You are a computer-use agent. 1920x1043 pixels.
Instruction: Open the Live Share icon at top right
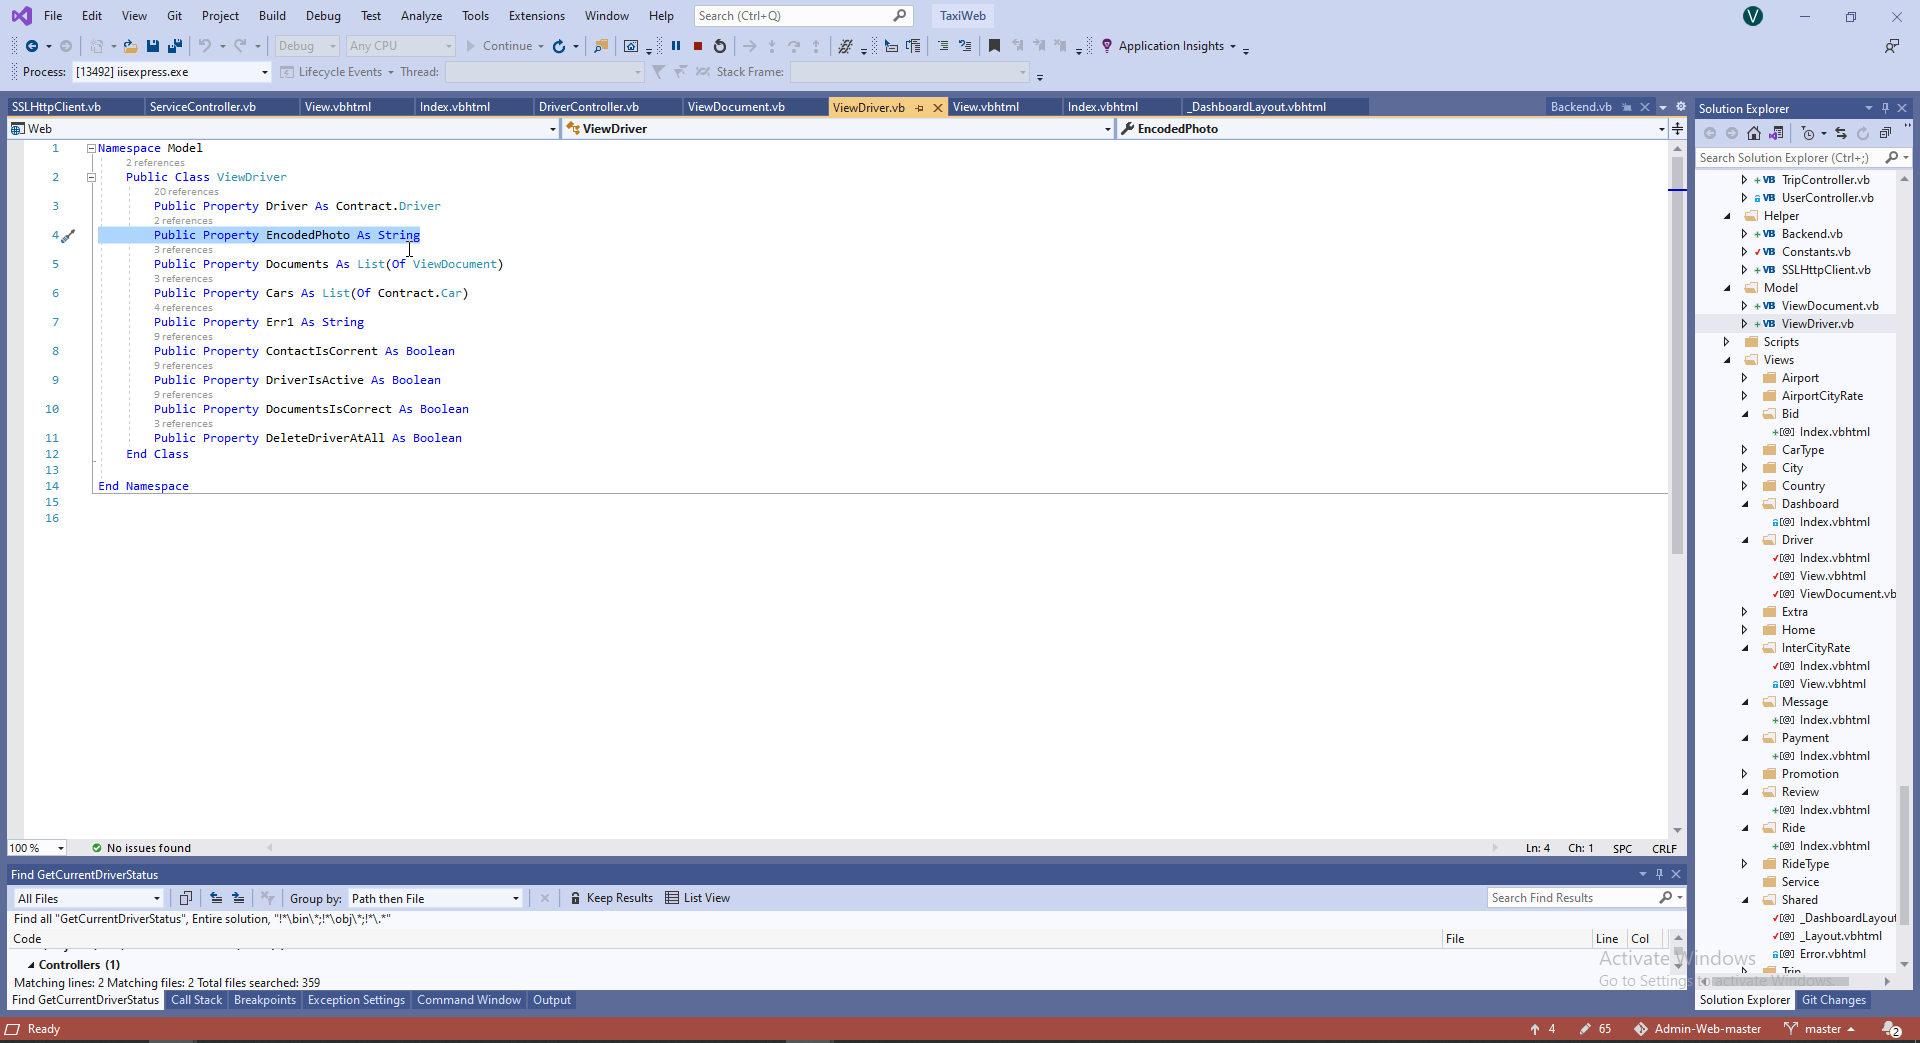point(1892,46)
